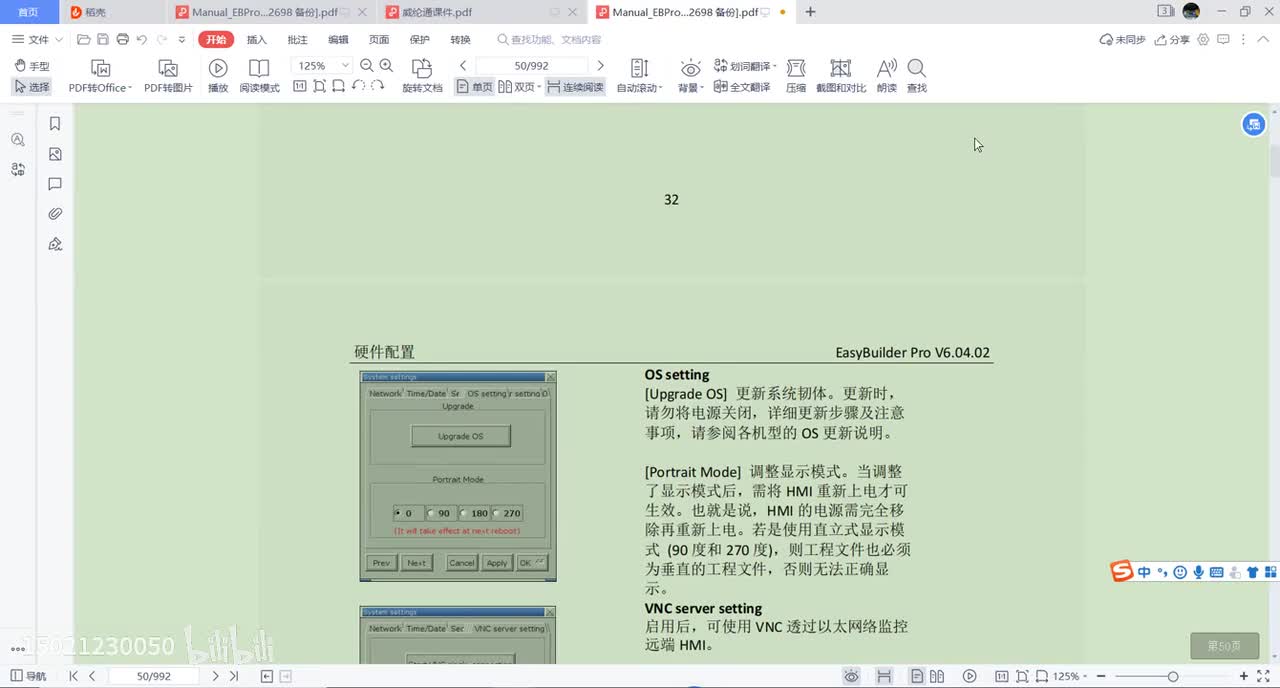The width and height of the screenshot is (1280, 688).
Task: Zoom out with minus magnifier icon
Action: pos(367,65)
